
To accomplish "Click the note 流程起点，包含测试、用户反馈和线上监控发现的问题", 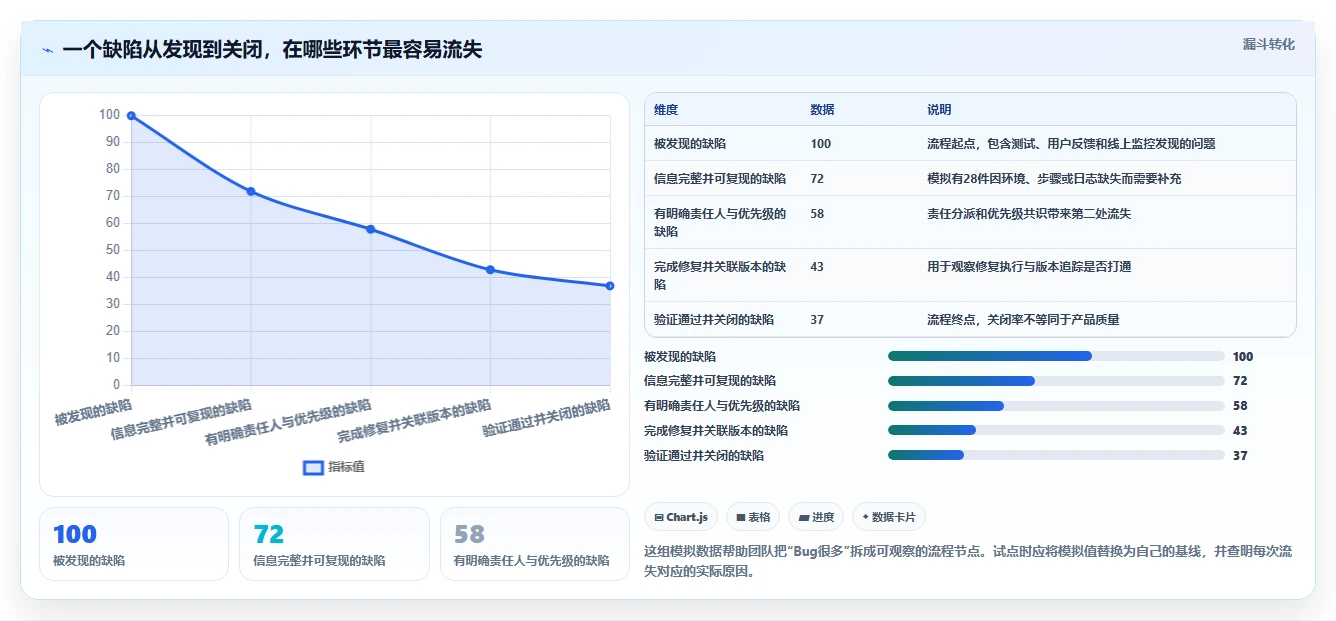I will [1071, 144].
